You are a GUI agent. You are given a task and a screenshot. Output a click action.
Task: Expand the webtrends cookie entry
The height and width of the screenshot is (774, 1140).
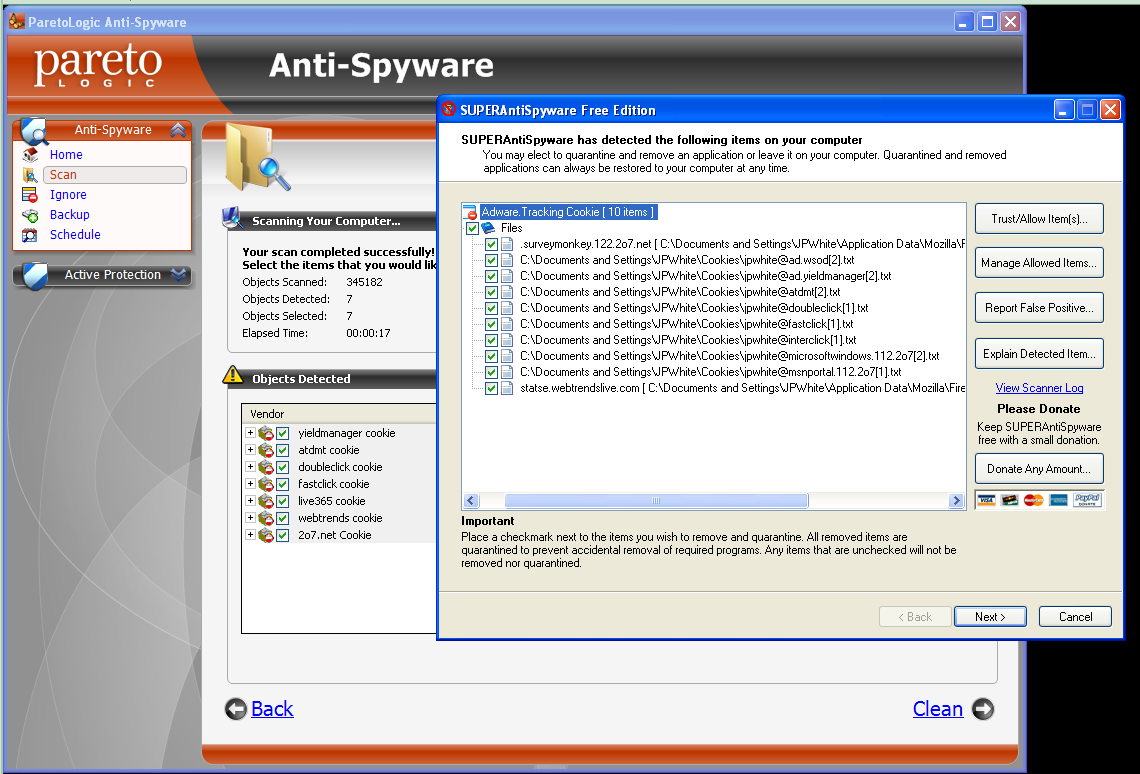tap(250, 518)
